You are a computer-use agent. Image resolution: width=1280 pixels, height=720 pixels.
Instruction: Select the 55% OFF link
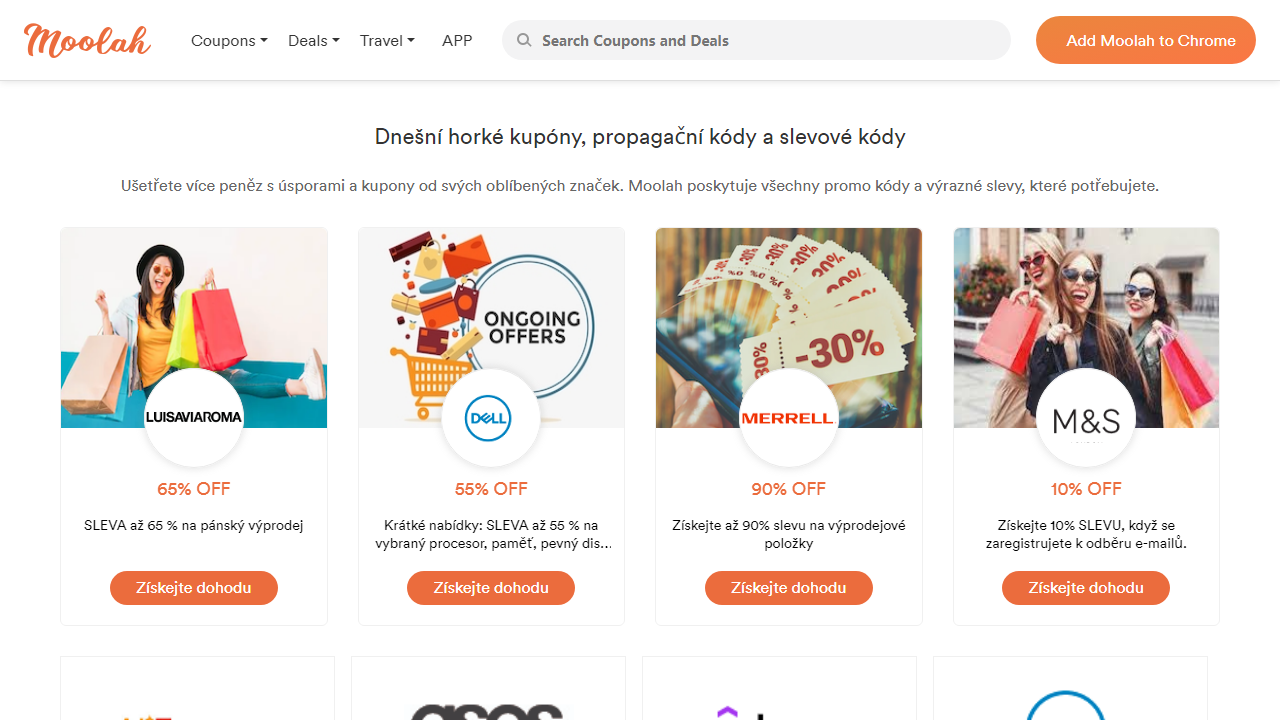pos(491,489)
